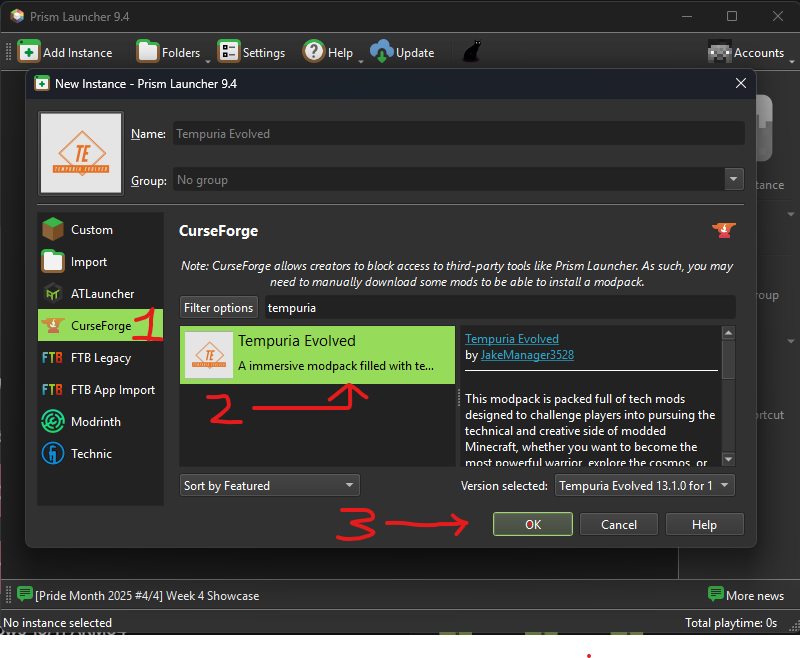Viewport: 800px width, 658px height.
Task: Select the Tempuria Evolved modpack result
Action: click(x=317, y=355)
